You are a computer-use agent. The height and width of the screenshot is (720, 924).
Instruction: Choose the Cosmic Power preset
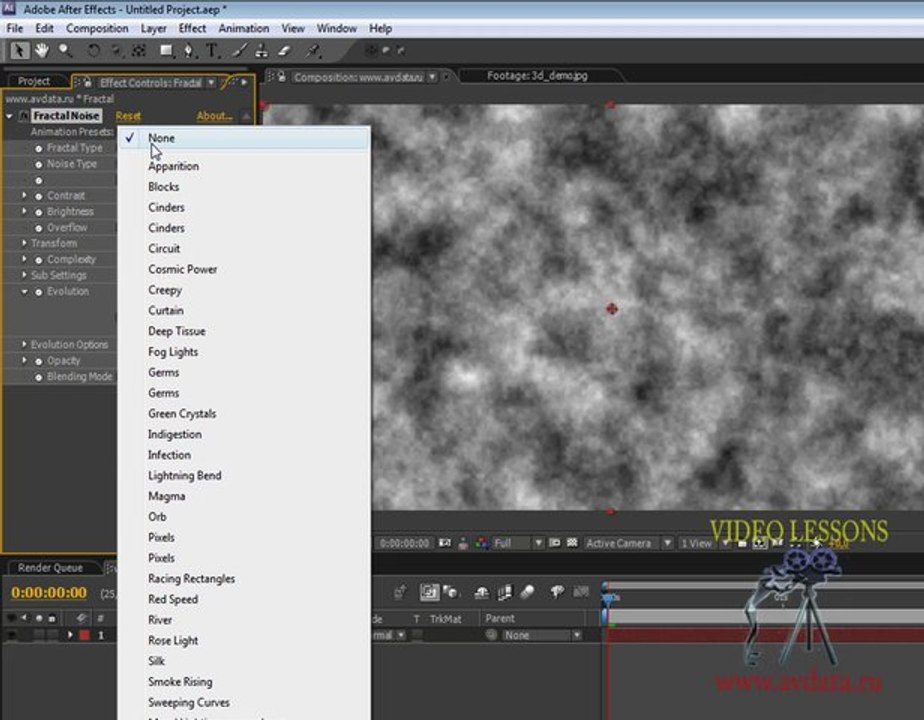point(183,269)
